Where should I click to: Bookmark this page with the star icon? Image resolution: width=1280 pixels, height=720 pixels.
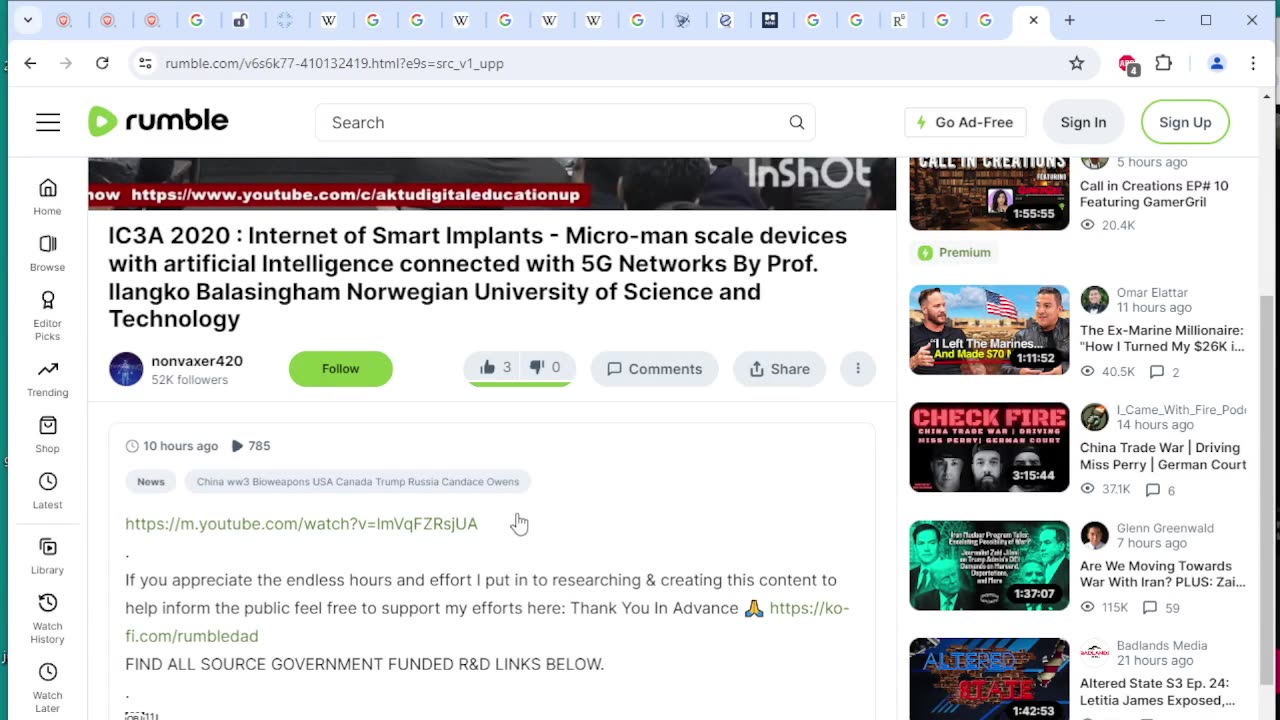[x=1076, y=63]
